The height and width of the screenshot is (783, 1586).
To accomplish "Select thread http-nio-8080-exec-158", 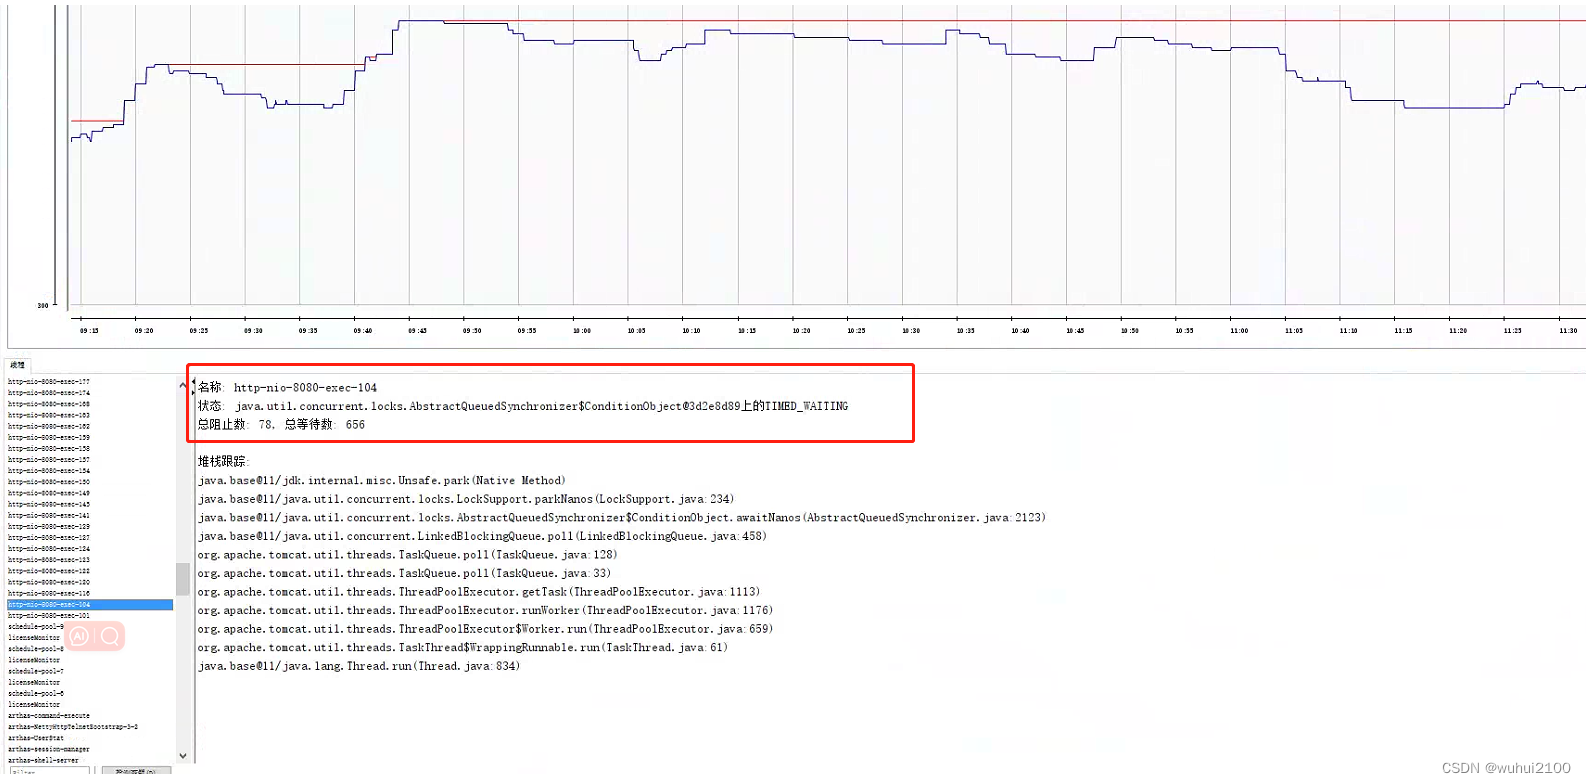I will 49,448.
